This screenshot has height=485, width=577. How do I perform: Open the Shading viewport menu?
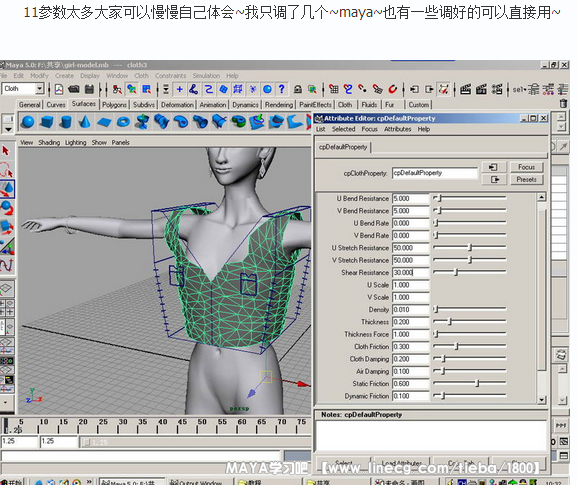point(49,142)
